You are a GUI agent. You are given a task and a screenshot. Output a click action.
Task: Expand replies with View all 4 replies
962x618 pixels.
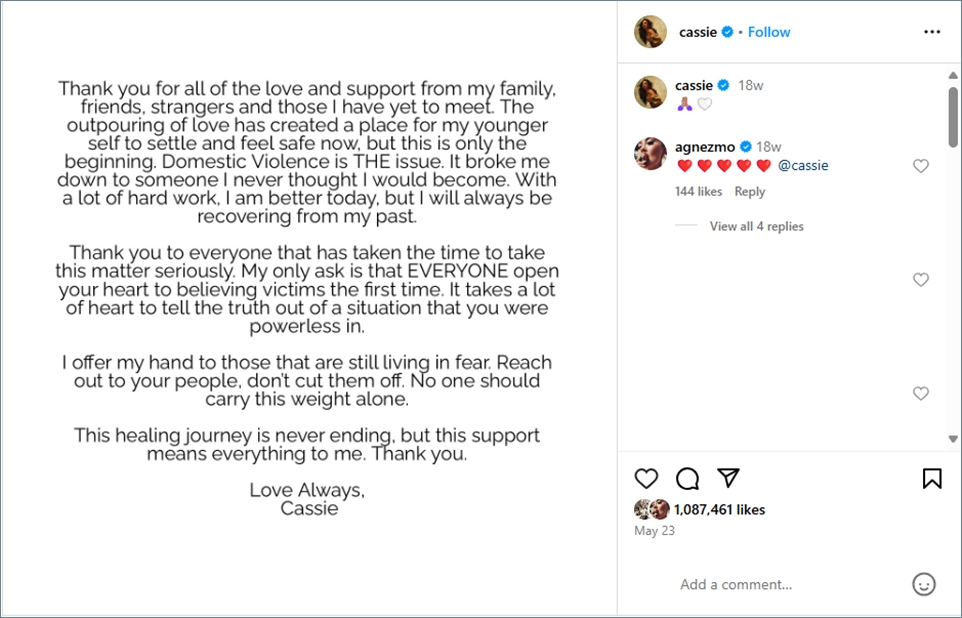(758, 226)
